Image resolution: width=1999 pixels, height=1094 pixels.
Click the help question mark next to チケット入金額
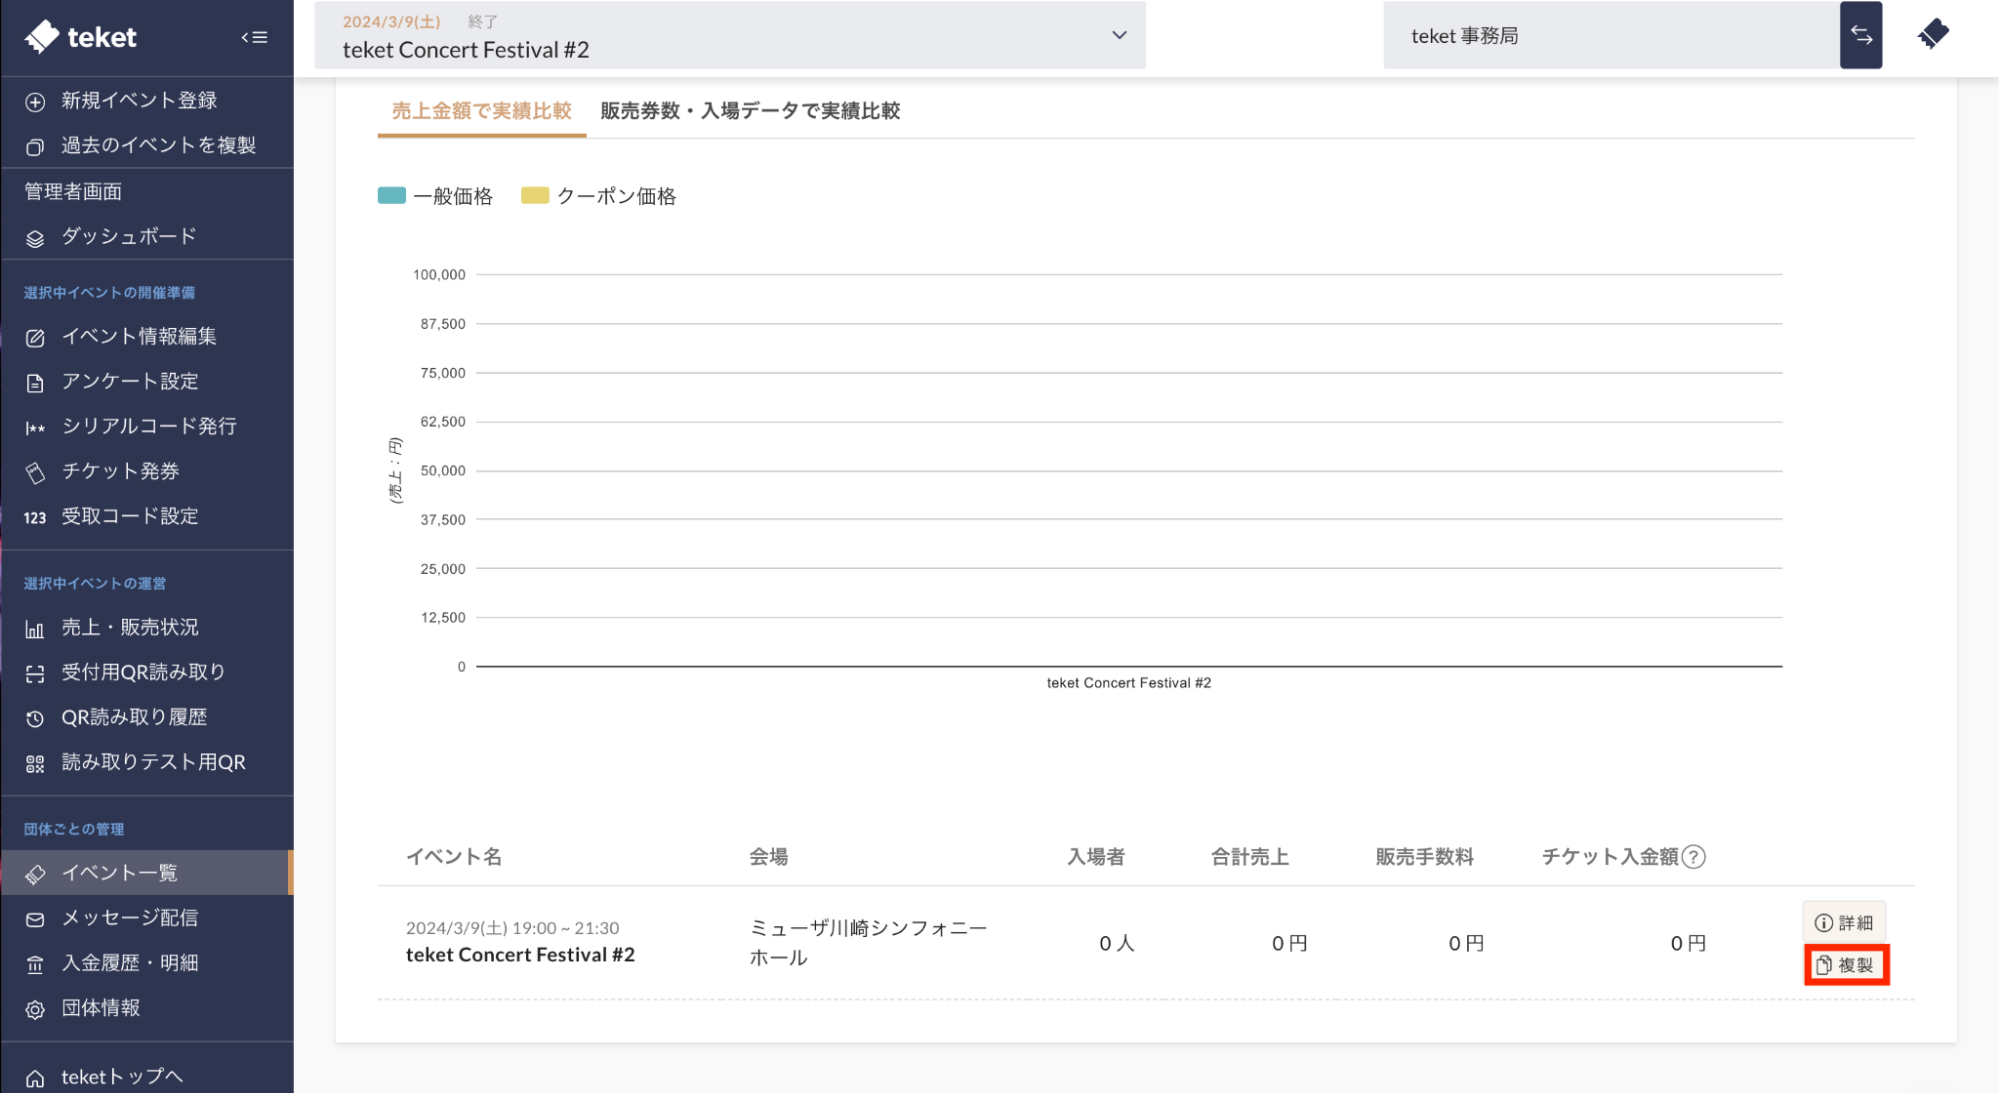1693,857
